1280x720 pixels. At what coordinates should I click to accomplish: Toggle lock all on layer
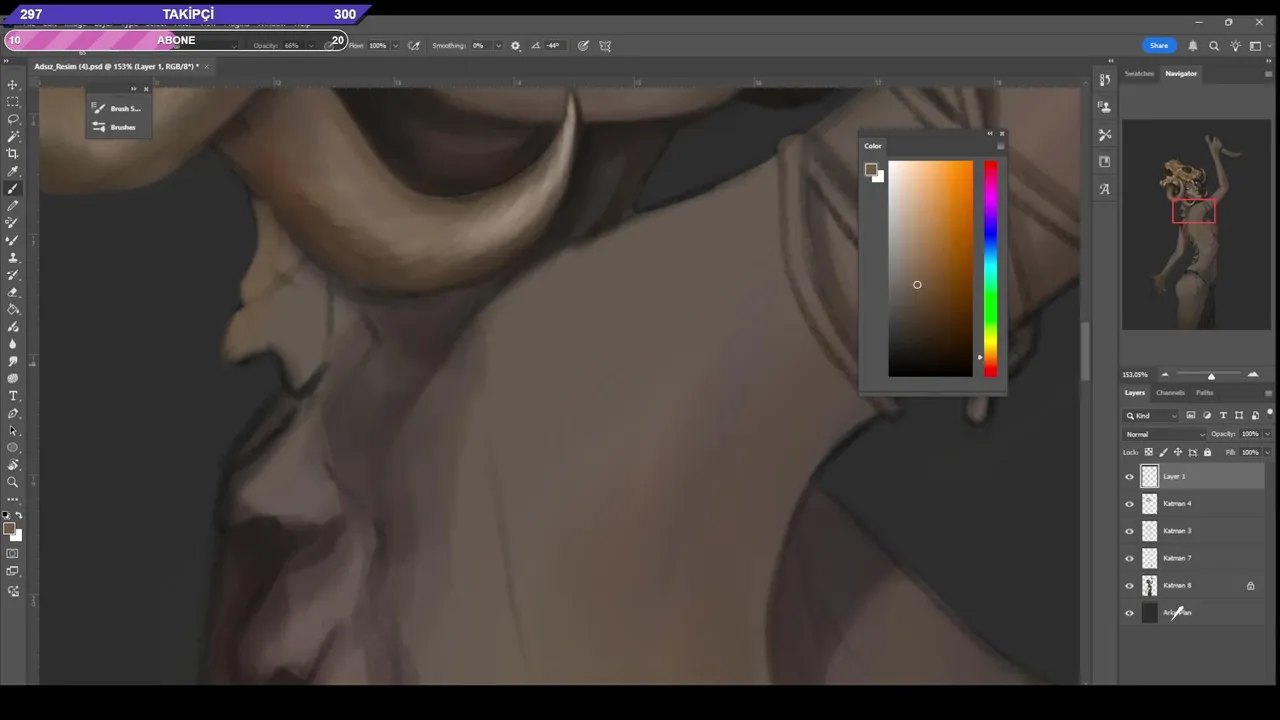(x=1207, y=452)
